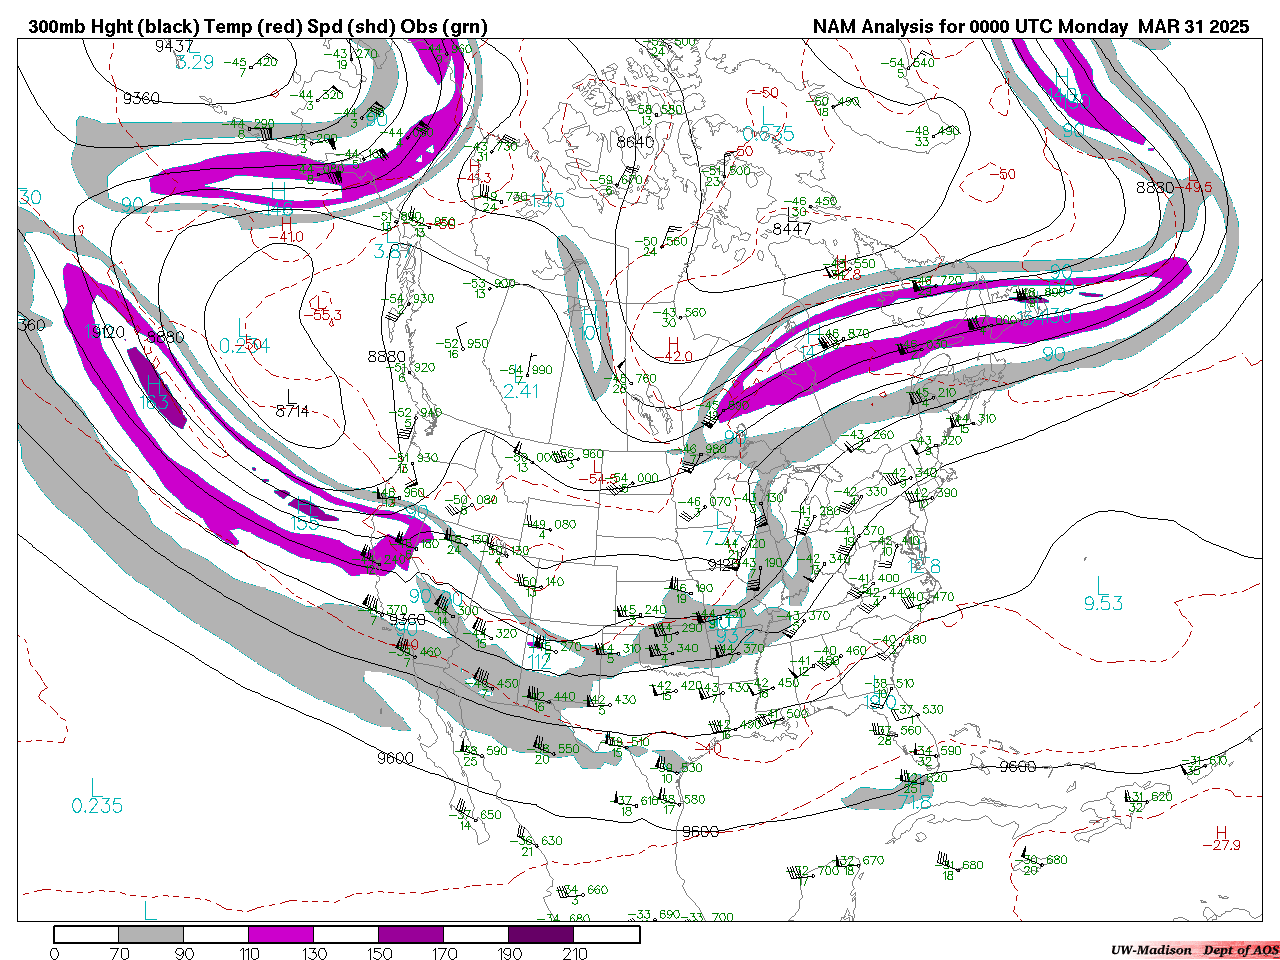Screen dimensions: 1280x960
Task: Click the H symbol above 163 jet maximum
Action: tap(155, 385)
